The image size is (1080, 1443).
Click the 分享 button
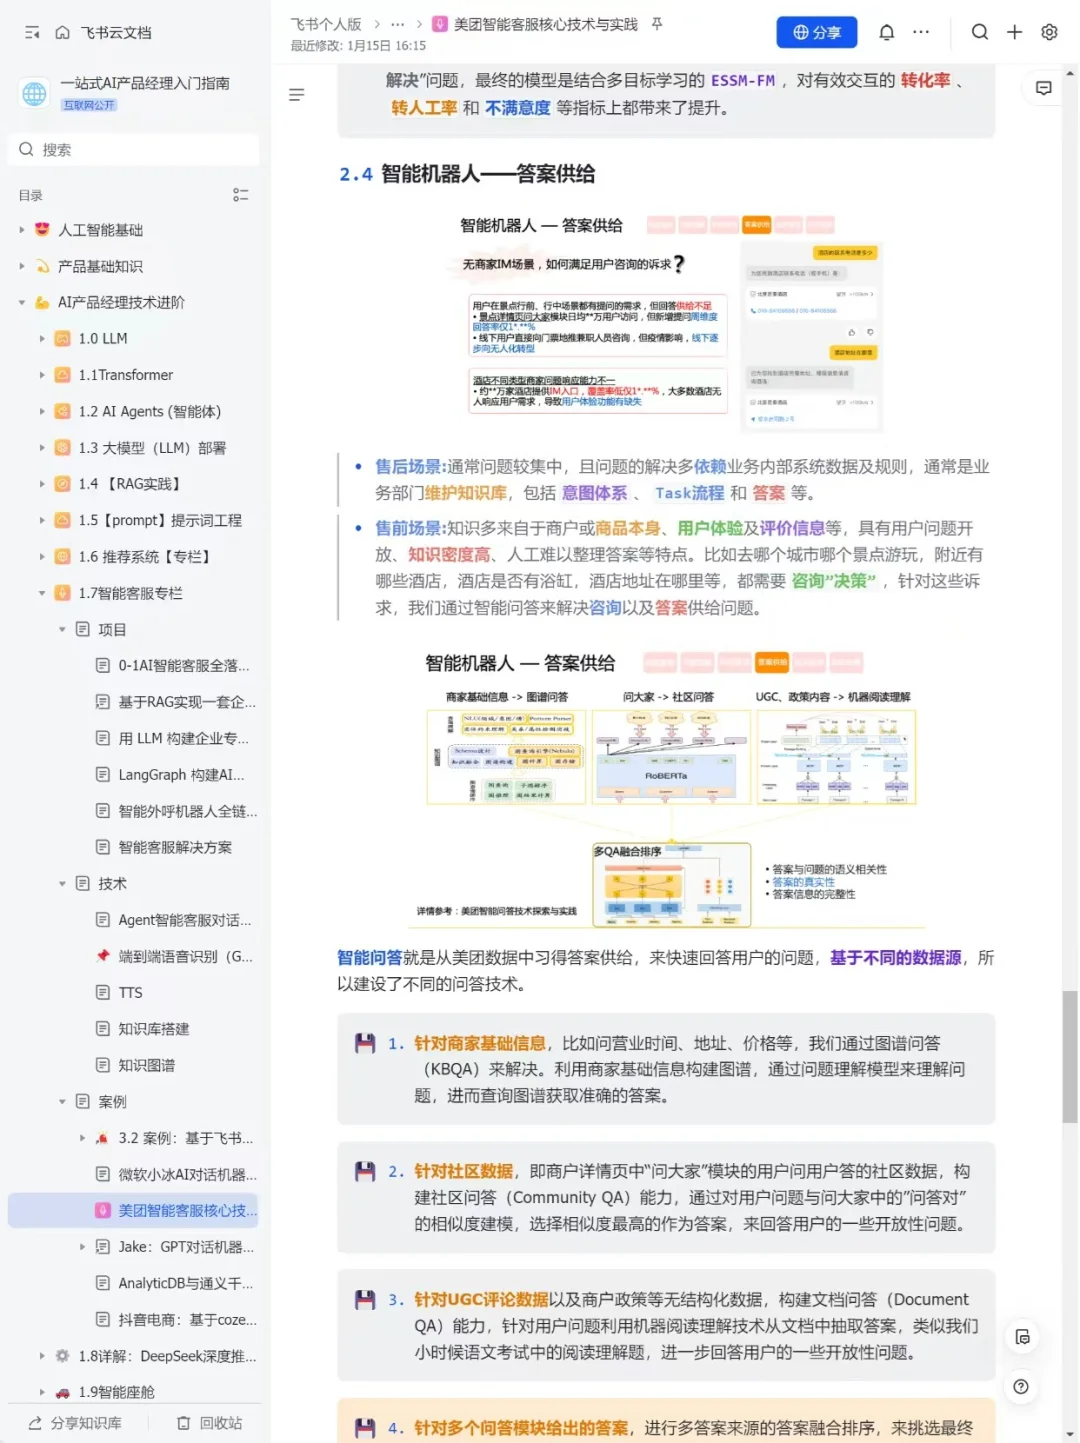click(816, 32)
